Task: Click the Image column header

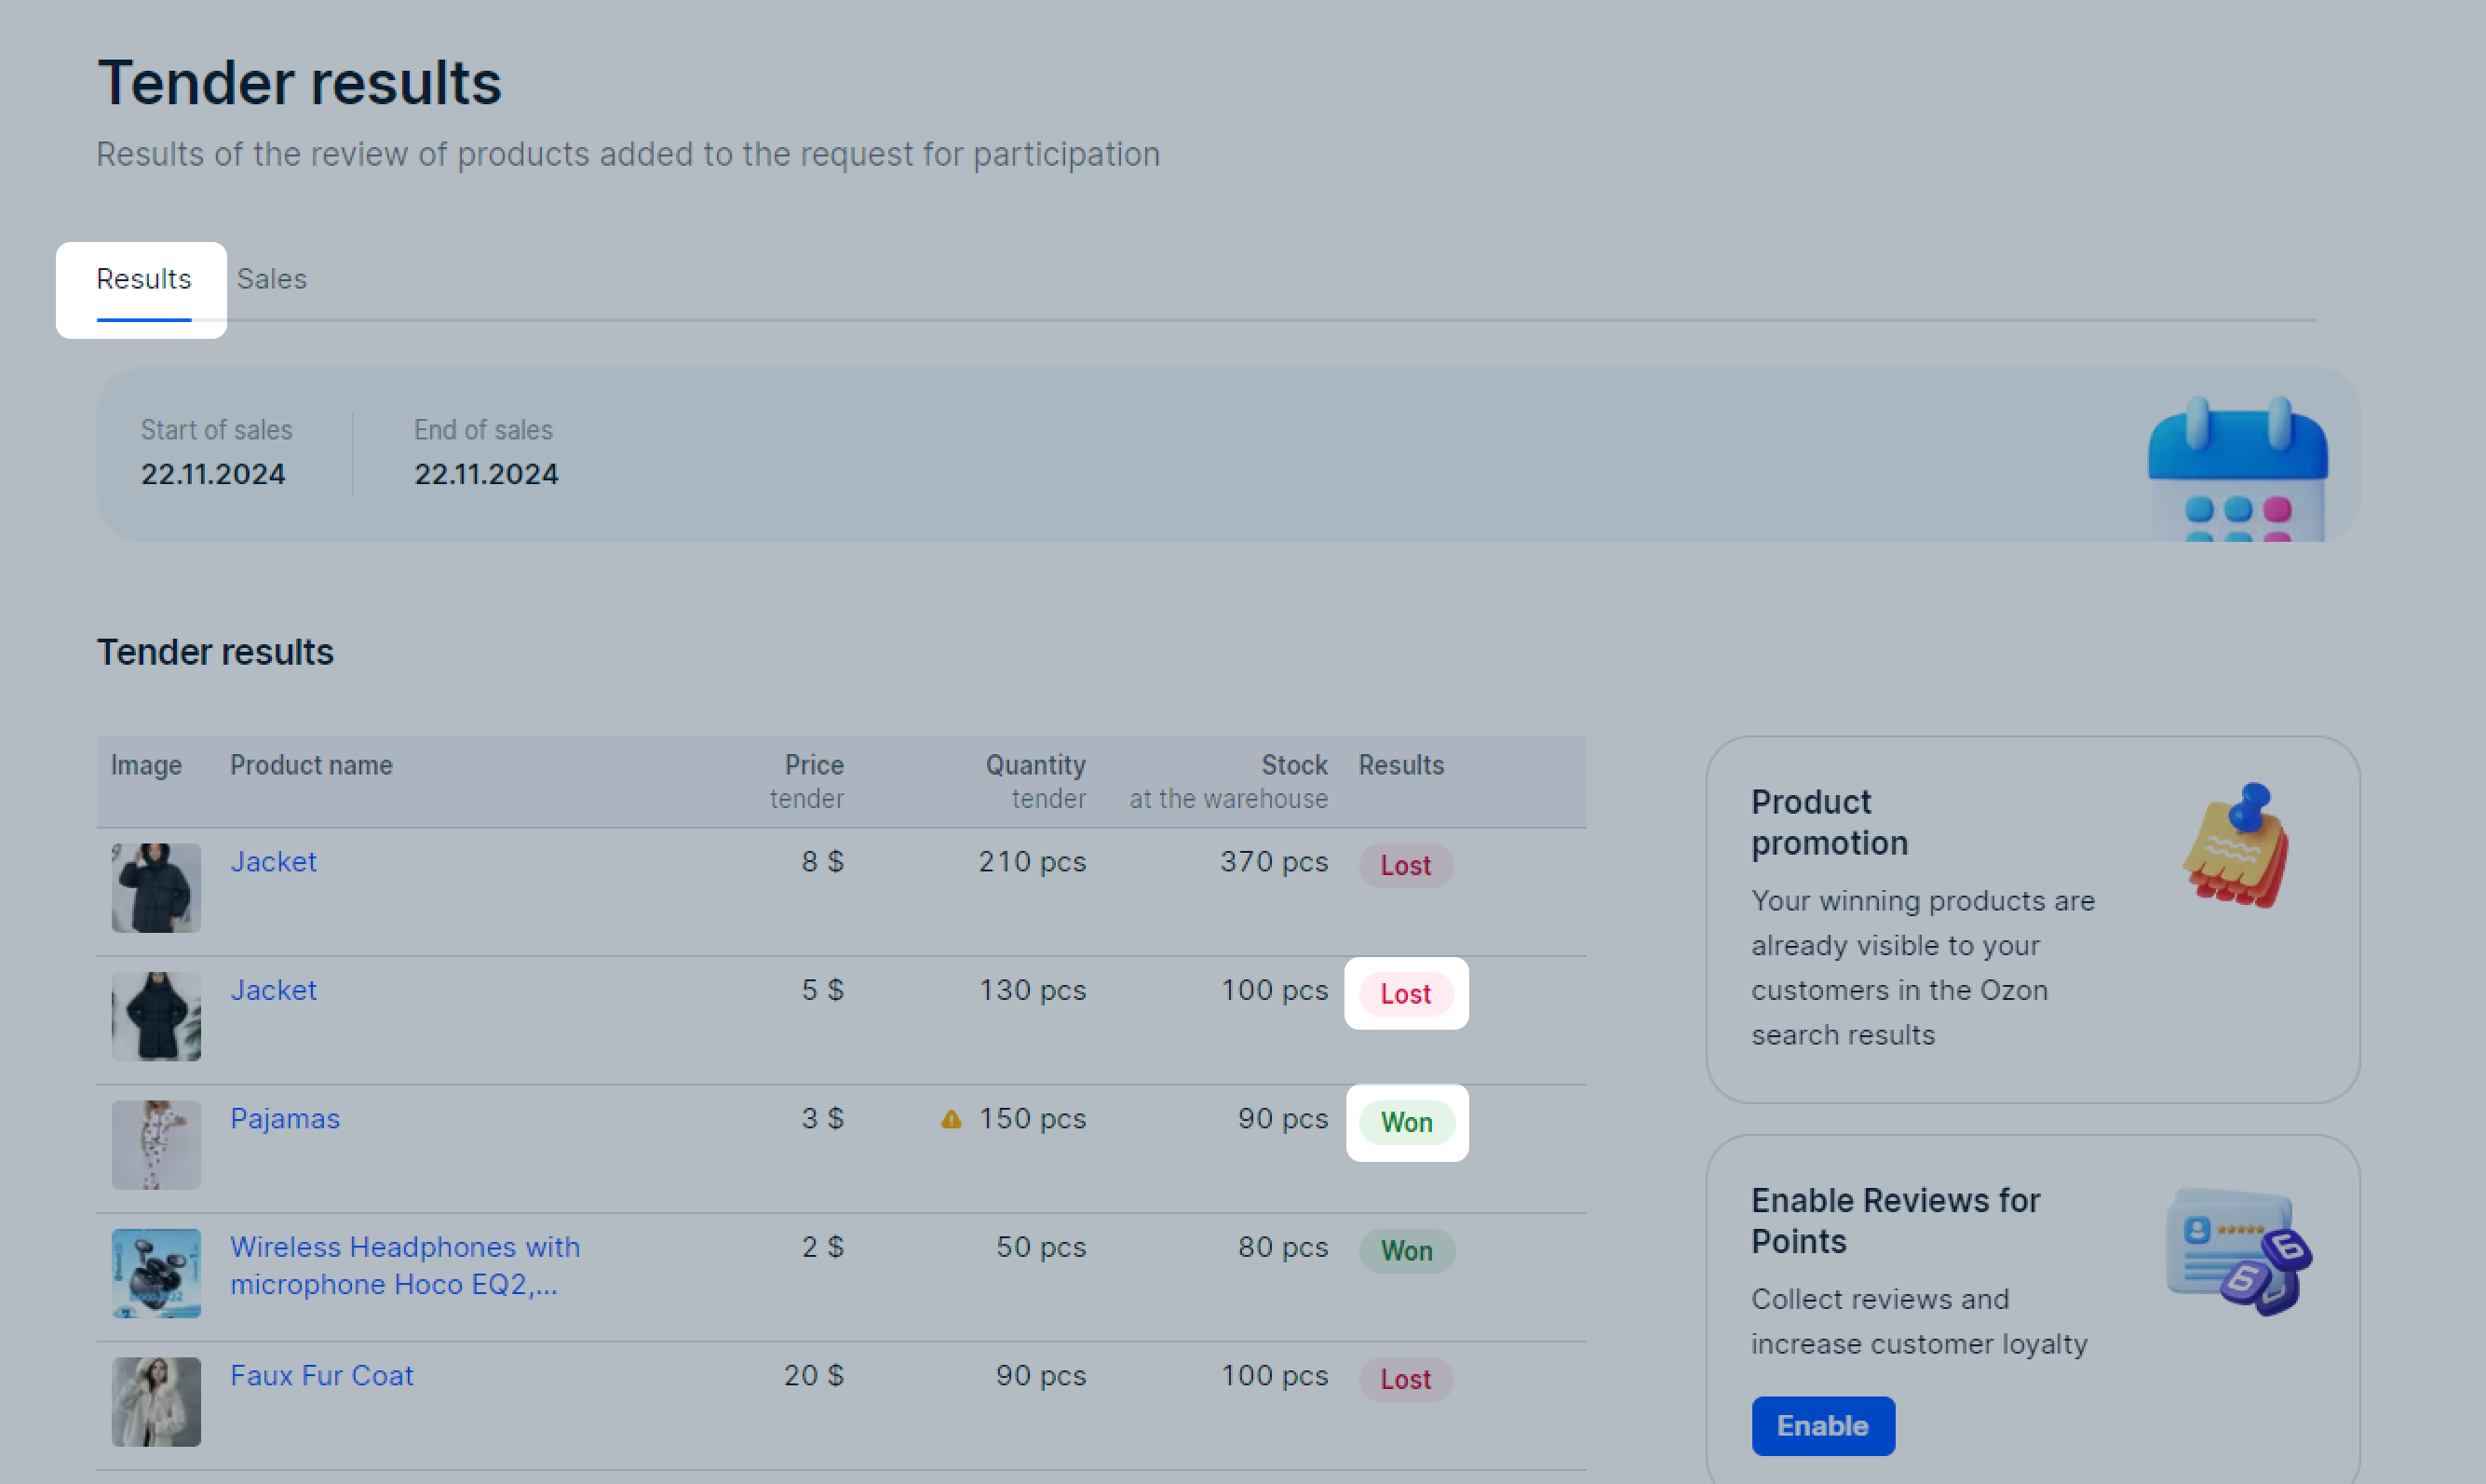Action: tap(146, 765)
